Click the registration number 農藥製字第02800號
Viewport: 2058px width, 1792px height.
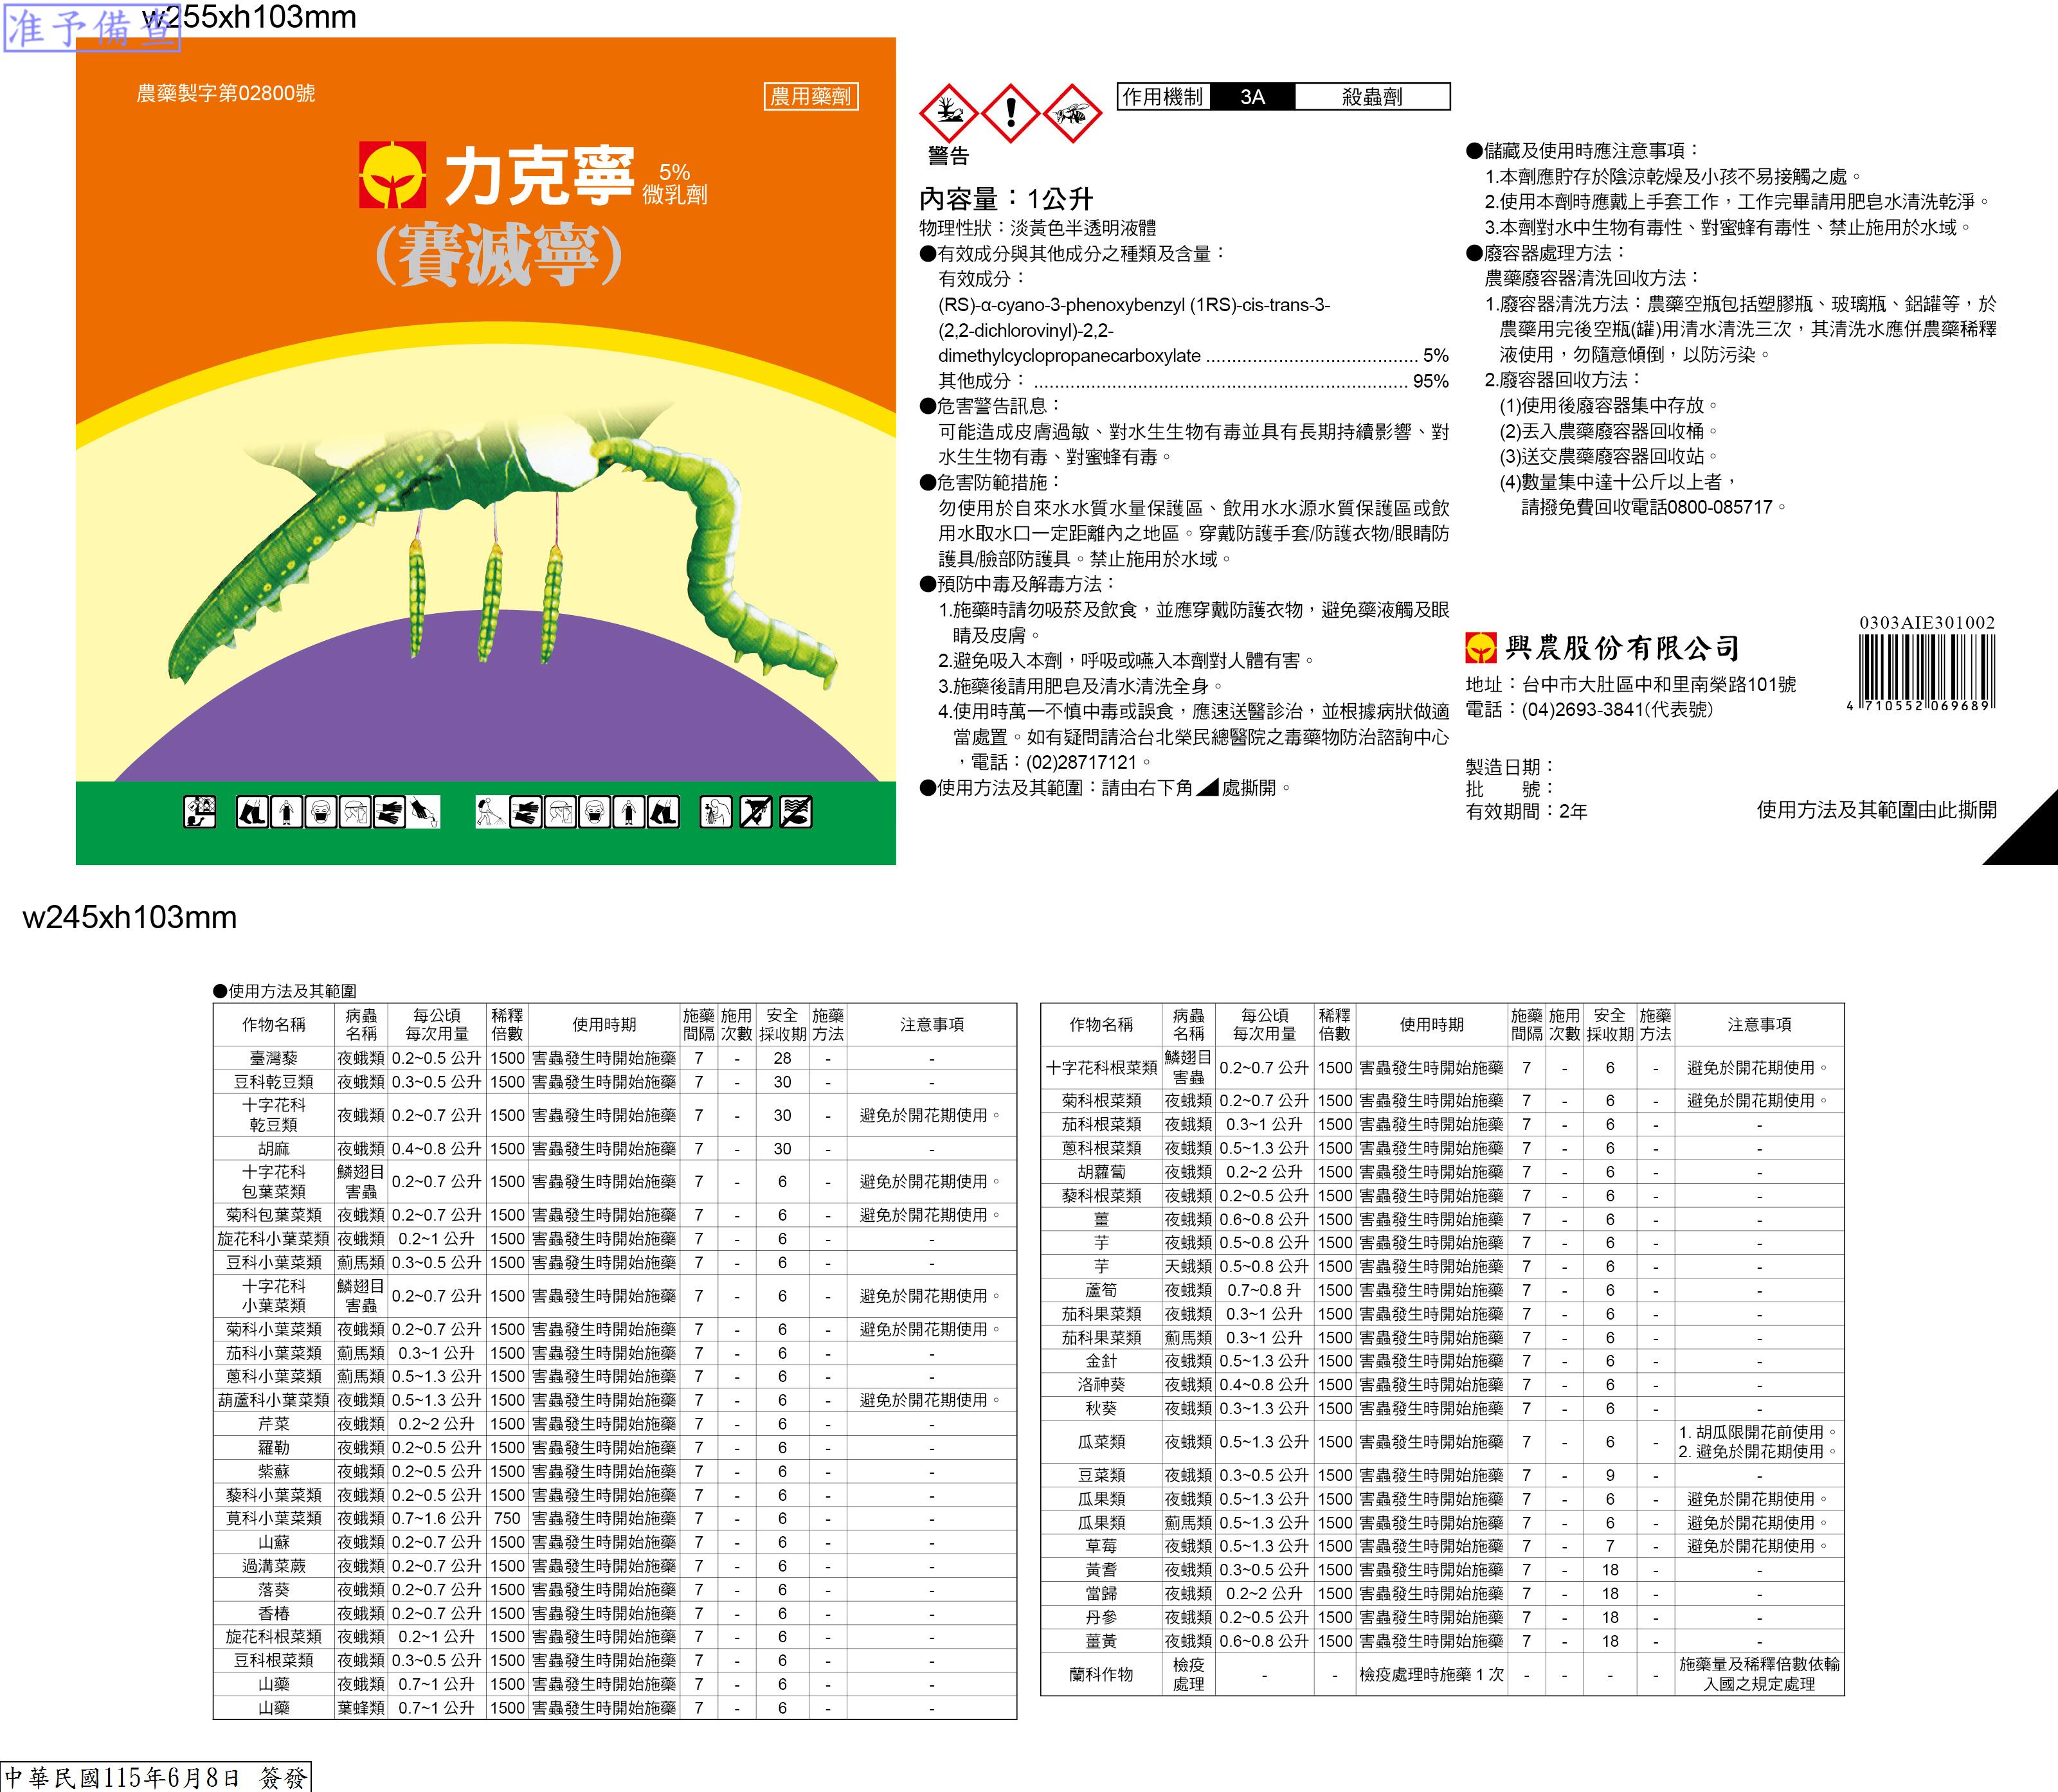click(x=226, y=93)
